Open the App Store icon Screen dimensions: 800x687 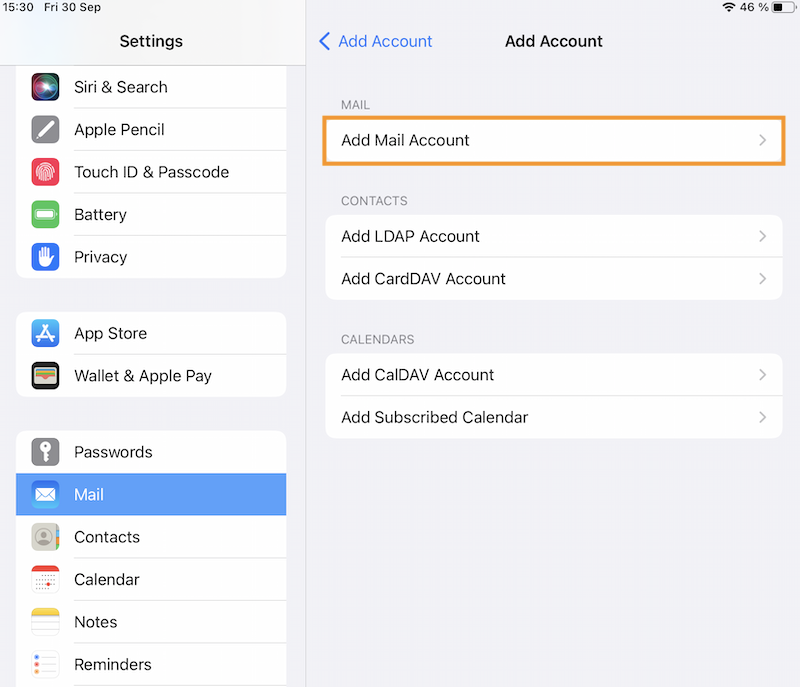(x=45, y=333)
